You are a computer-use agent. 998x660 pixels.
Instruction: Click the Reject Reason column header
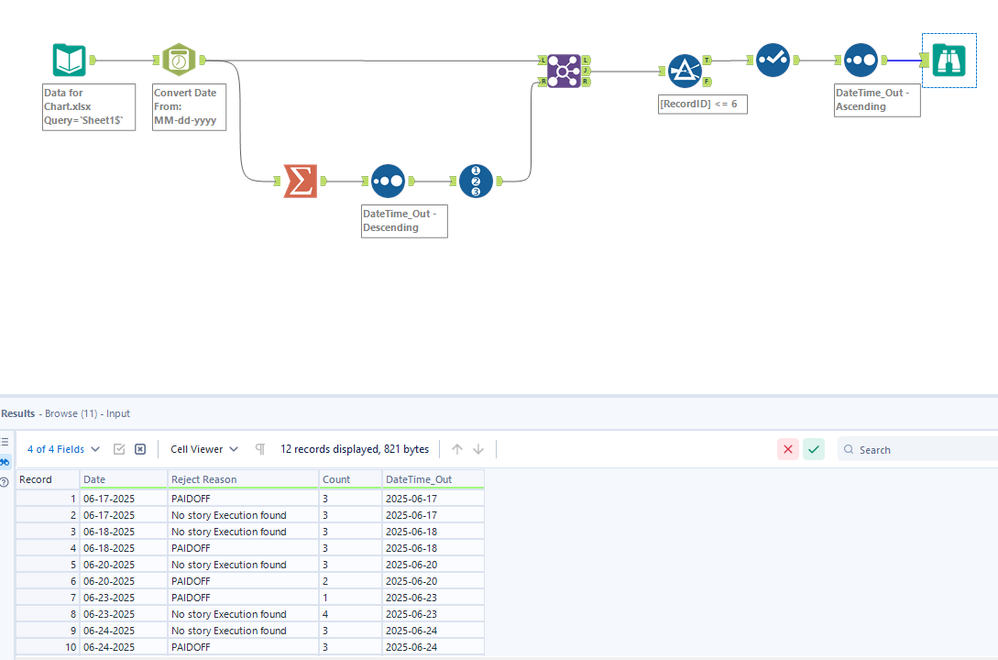point(243,479)
